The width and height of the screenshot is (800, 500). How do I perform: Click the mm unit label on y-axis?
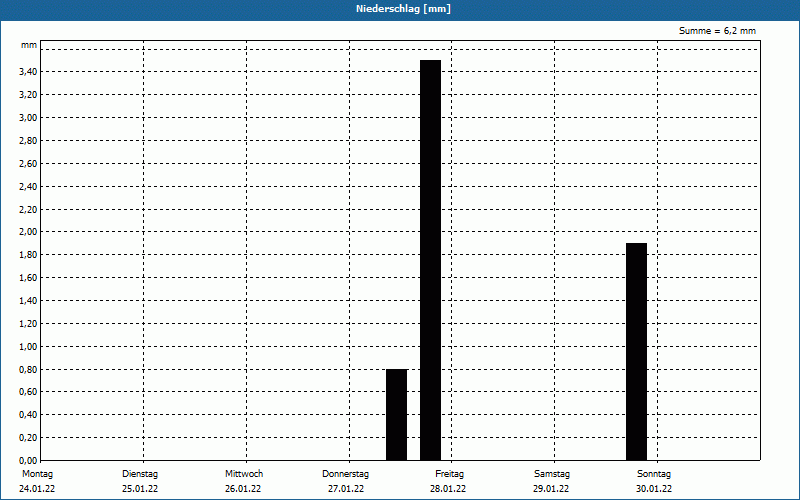29,45
